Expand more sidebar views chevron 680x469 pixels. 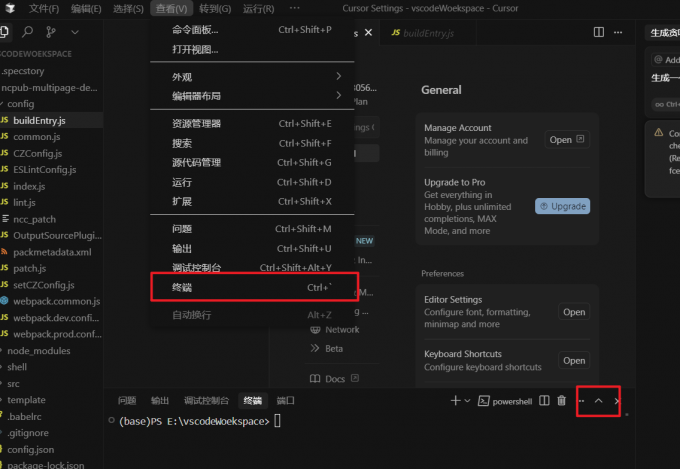click(x=76, y=33)
